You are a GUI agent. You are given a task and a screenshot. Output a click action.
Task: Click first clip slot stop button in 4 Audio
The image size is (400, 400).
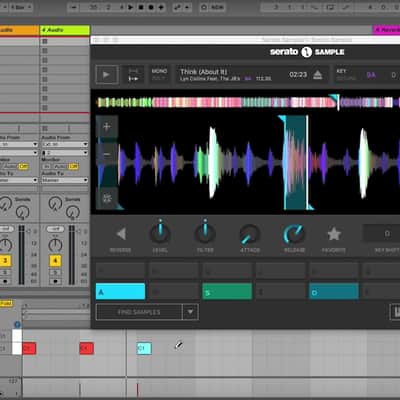point(45,41)
